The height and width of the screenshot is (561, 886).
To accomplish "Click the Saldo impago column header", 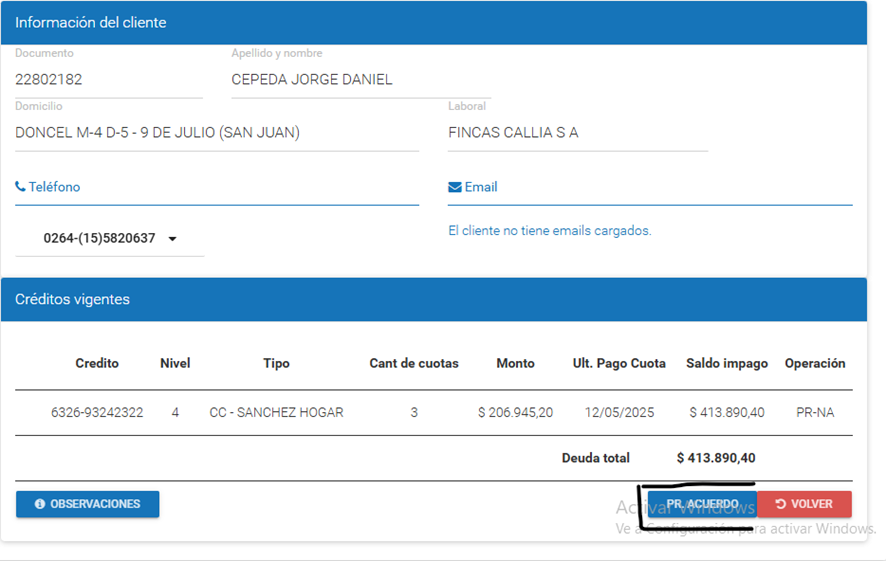I will (726, 363).
